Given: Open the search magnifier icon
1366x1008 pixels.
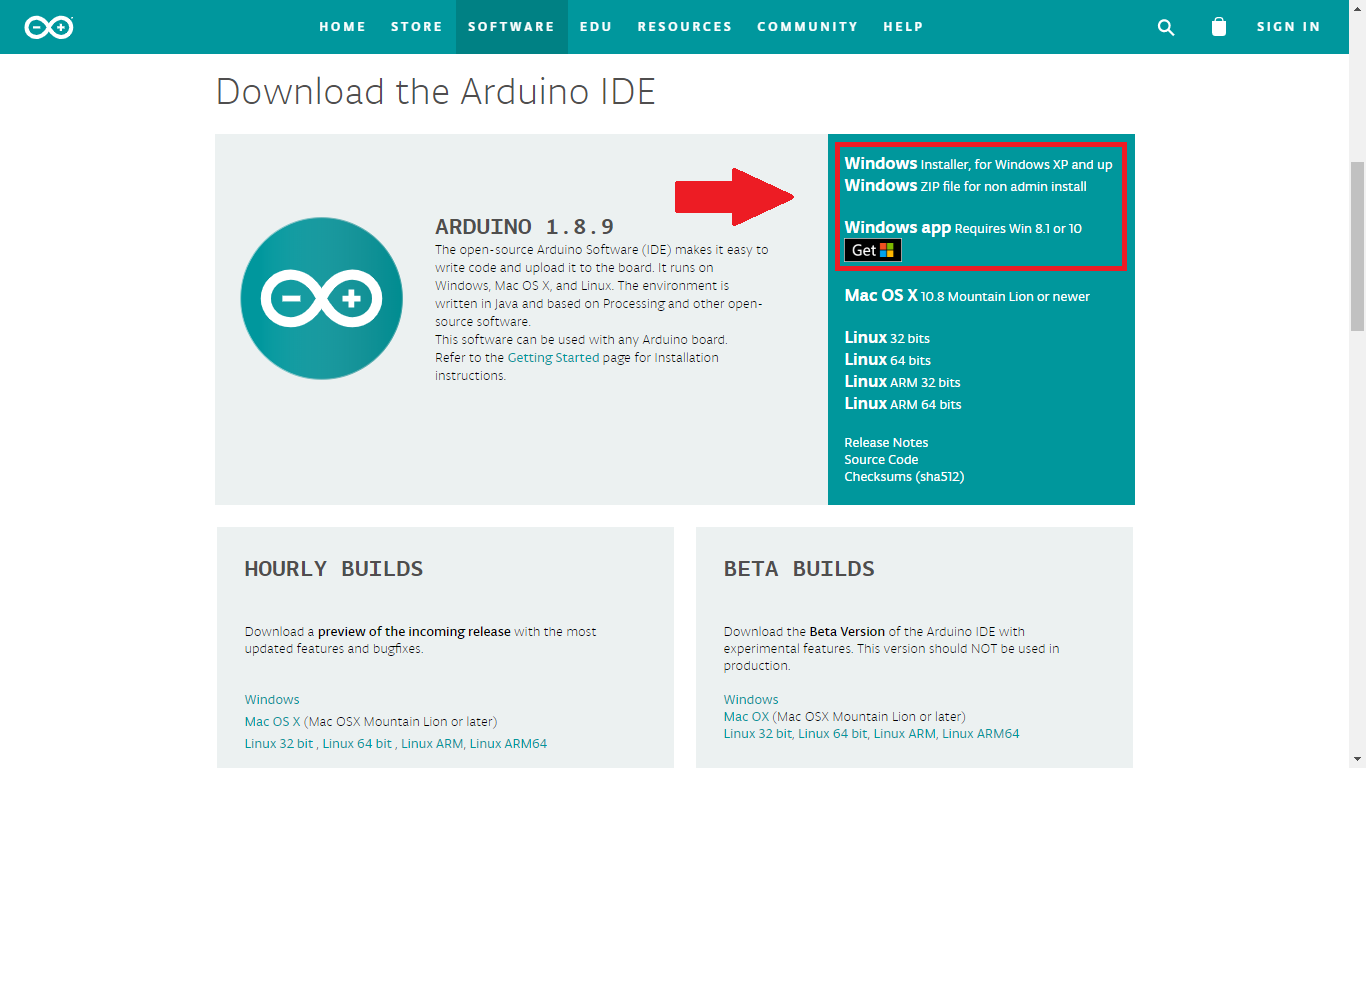Looking at the screenshot, I should pos(1166,27).
